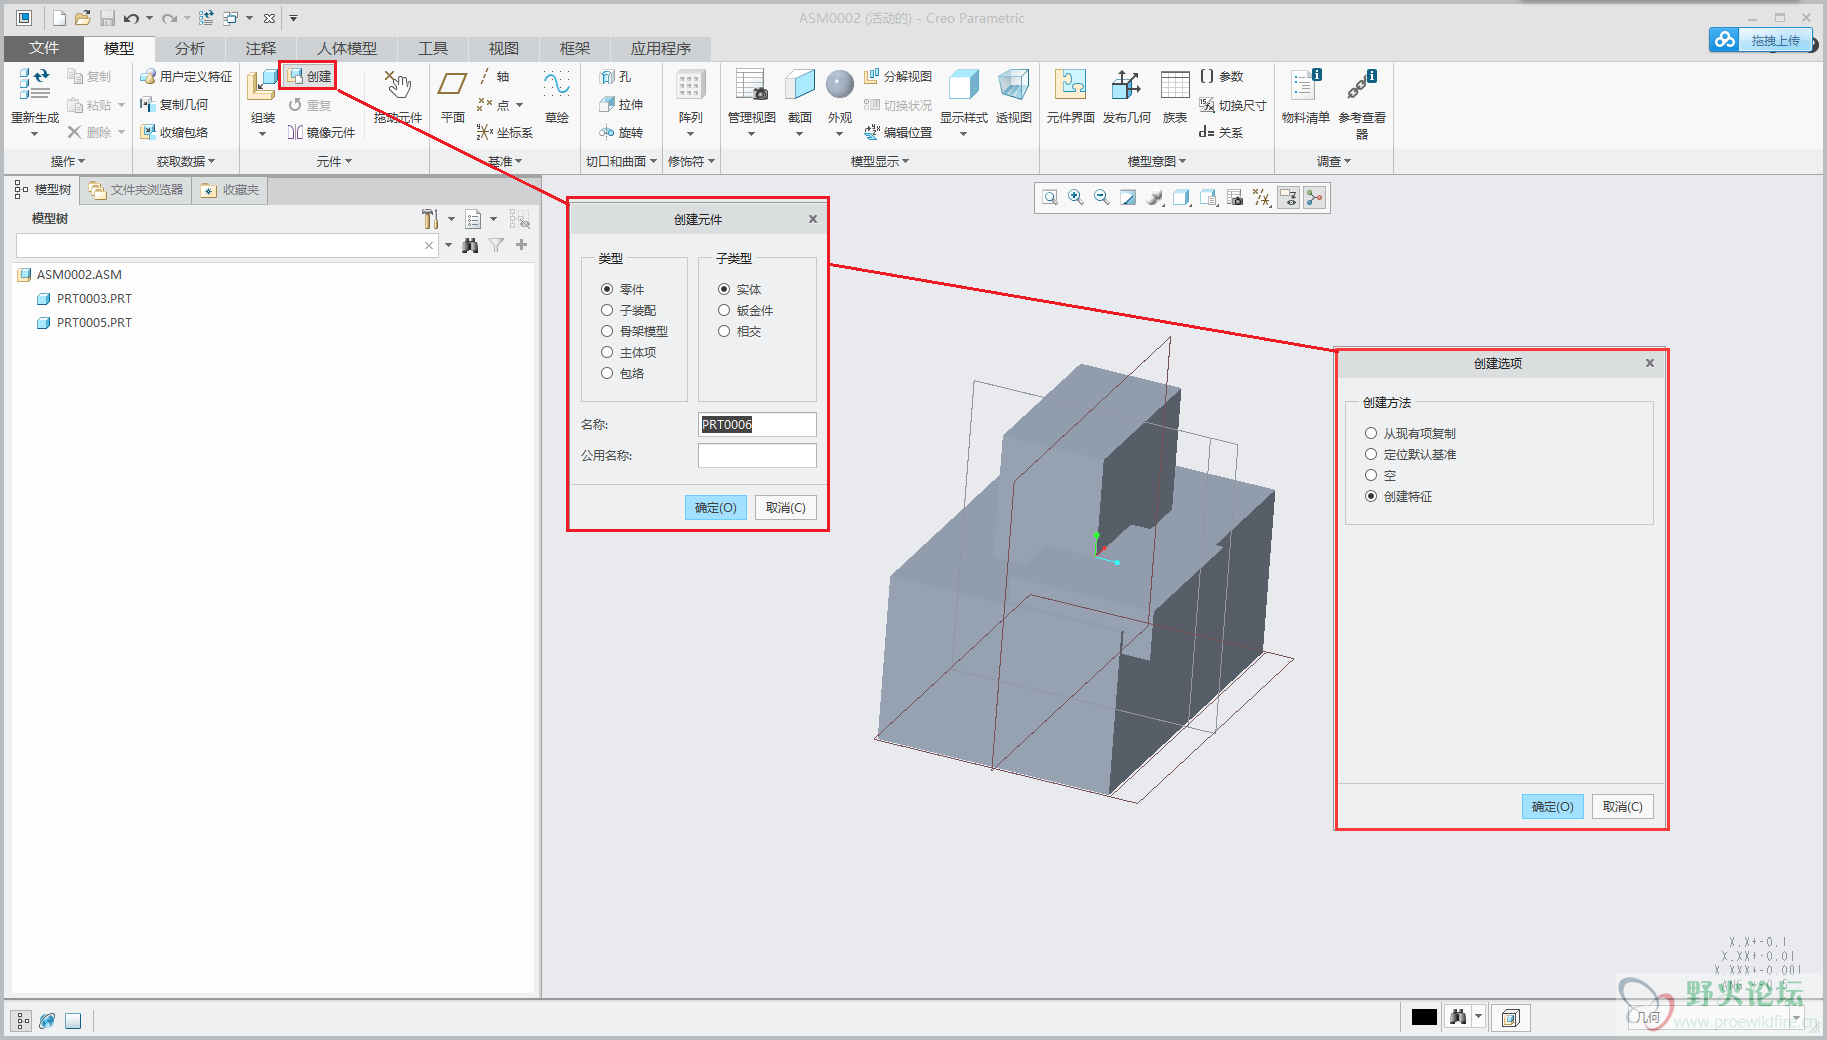Click Publish Geometry (发布几何) icon
The height and width of the screenshot is (1040, 1827).
(1126, 85)
